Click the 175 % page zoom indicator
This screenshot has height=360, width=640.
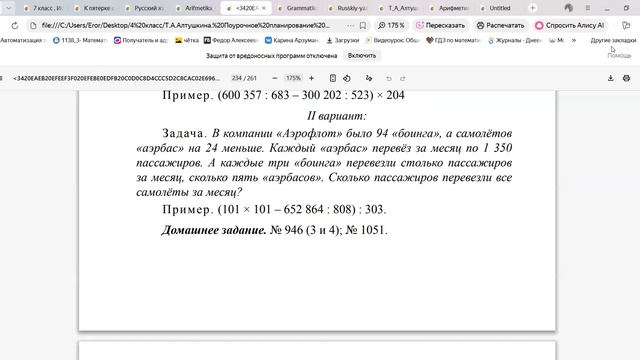pyautogui.click(x=391, y=25)
